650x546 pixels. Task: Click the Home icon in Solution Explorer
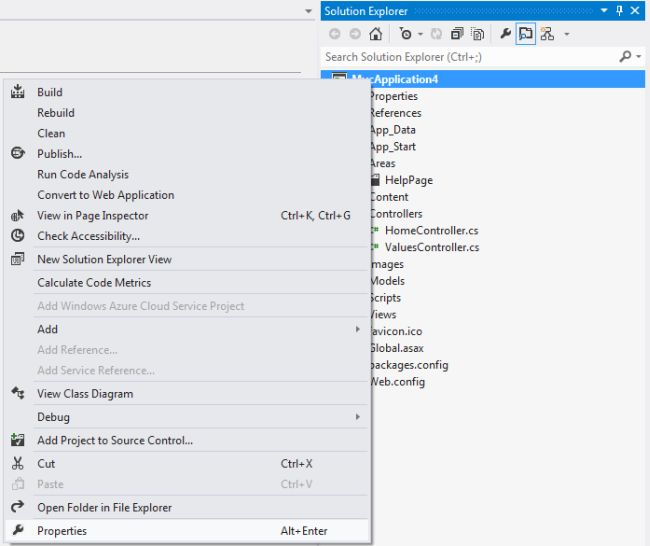[376, 34]
